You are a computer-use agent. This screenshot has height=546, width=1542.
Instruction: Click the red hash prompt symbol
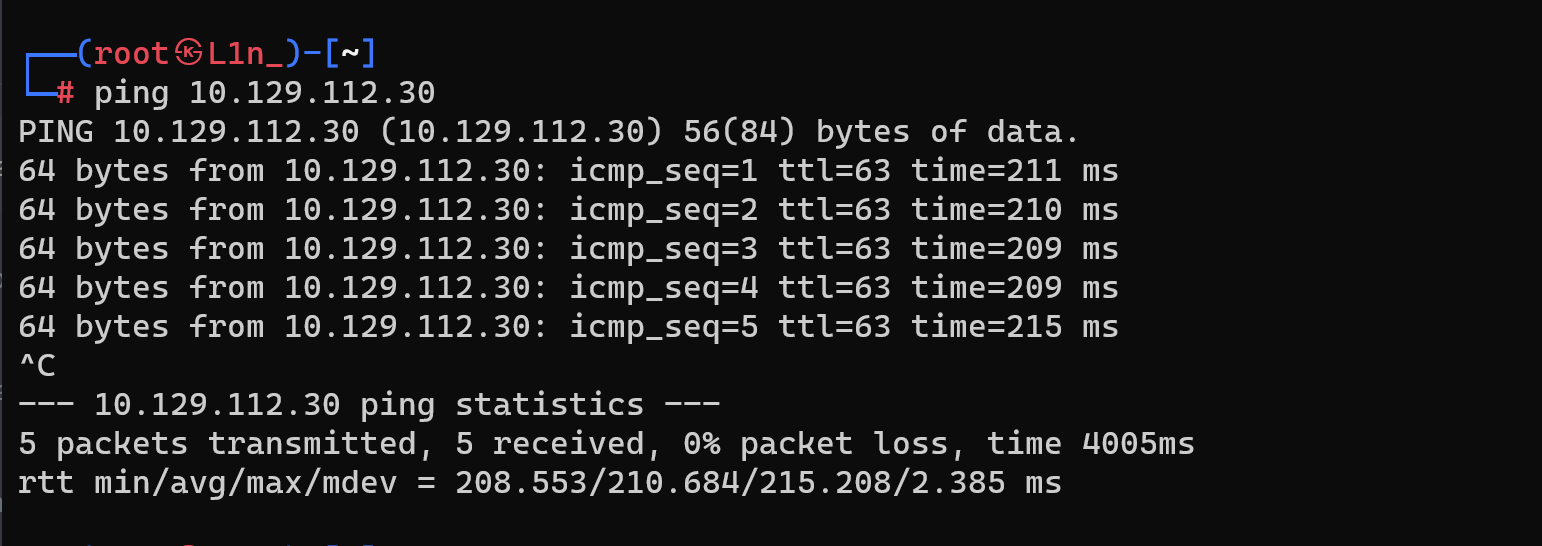click(x=65, y=93)
